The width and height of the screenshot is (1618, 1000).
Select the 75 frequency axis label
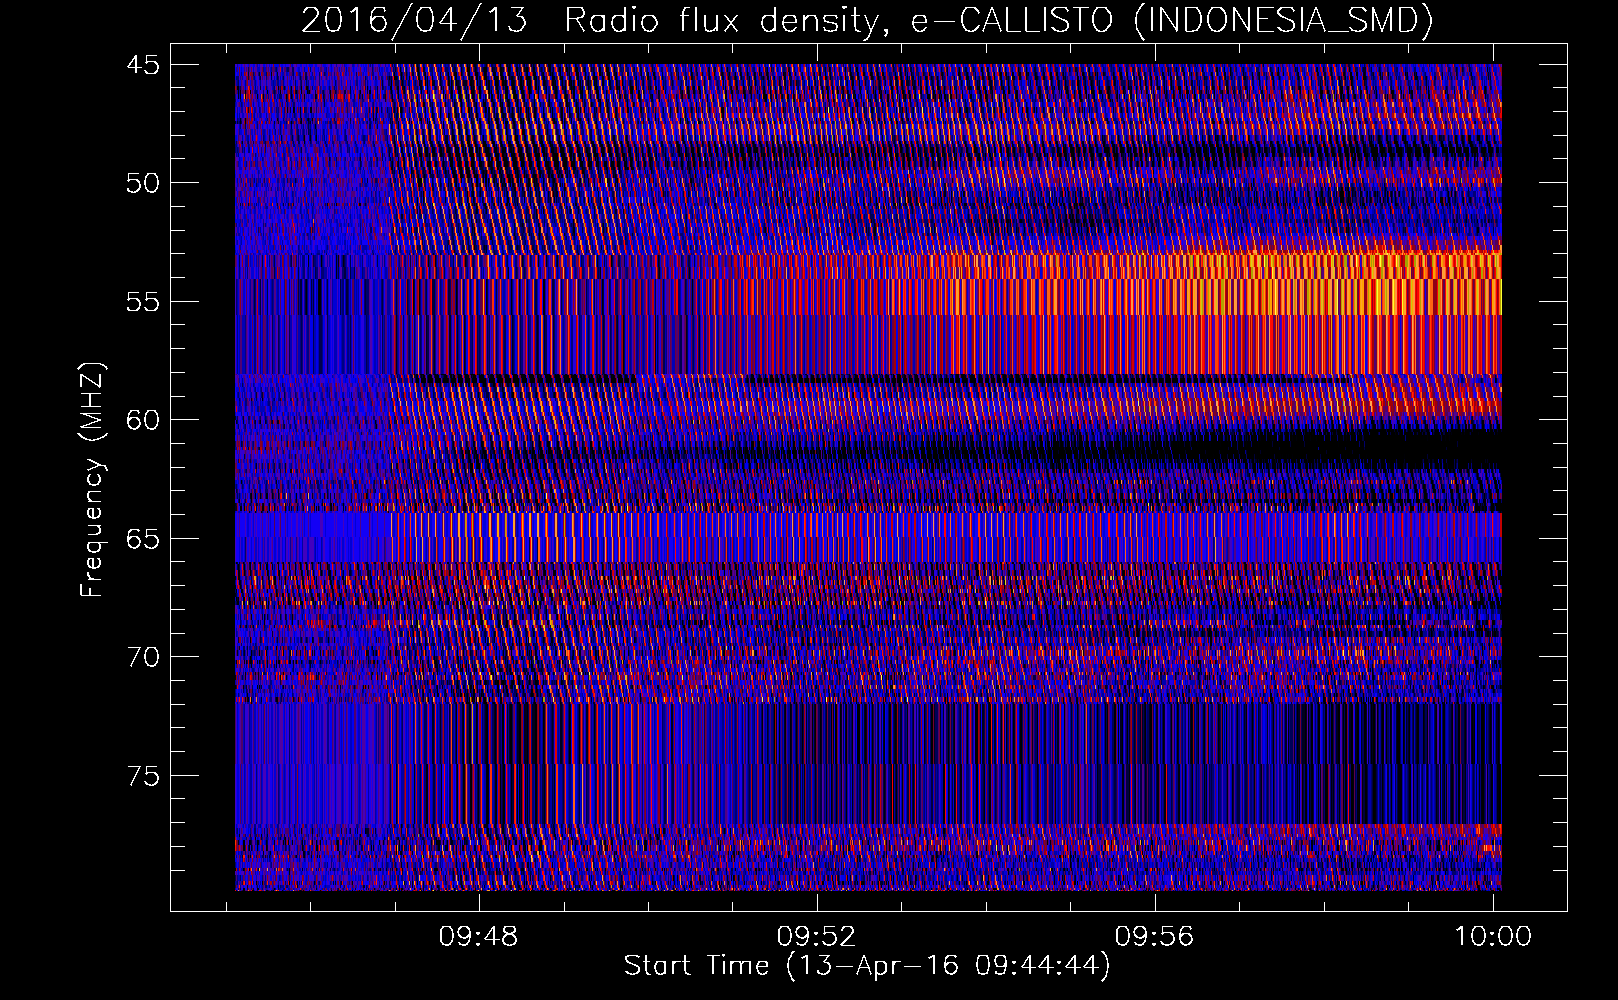pyautogui.click(x=142, y=776)
